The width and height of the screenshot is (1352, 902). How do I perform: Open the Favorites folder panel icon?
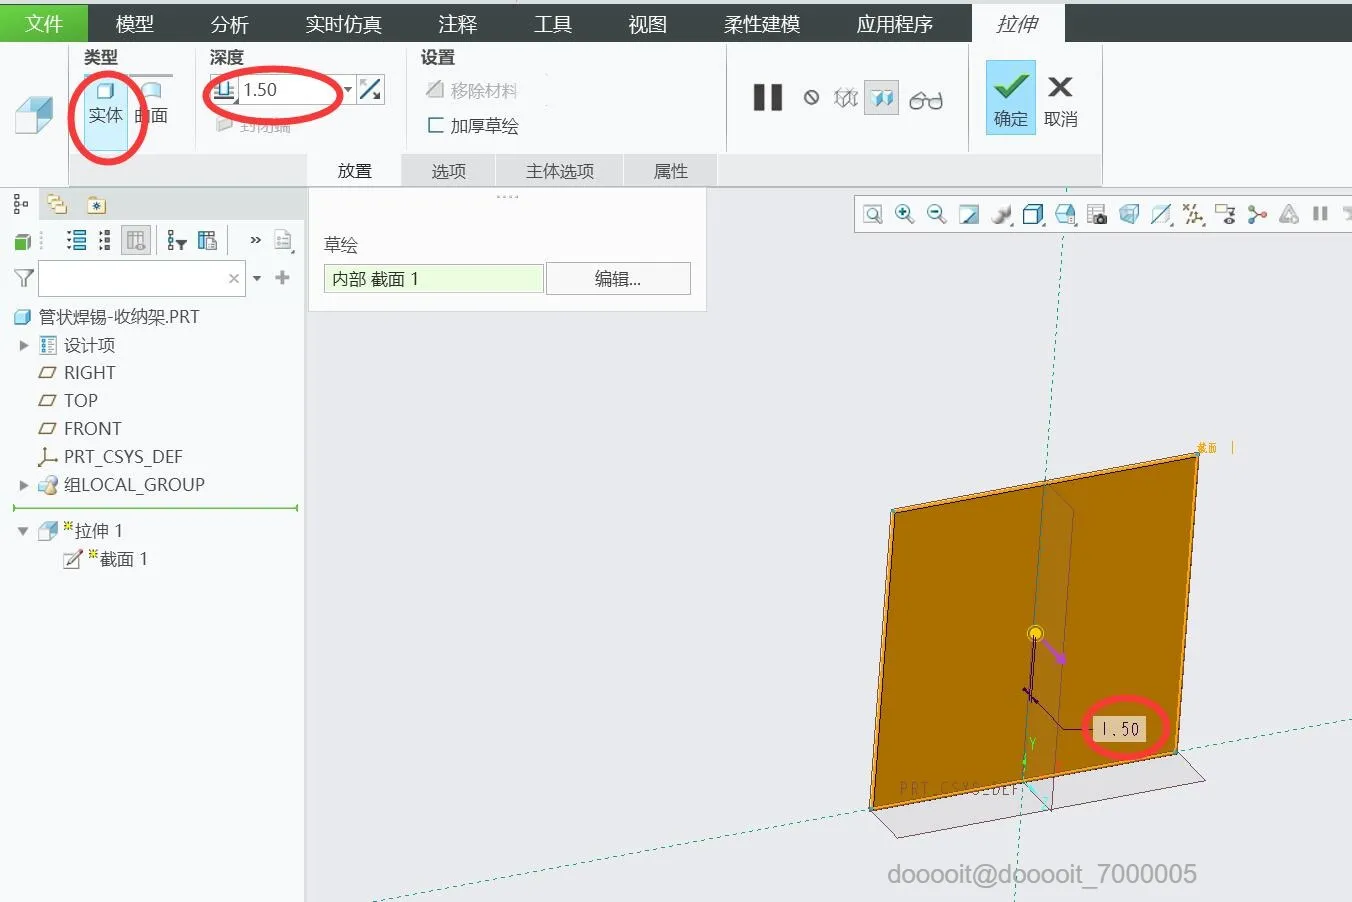pos(96,205)
